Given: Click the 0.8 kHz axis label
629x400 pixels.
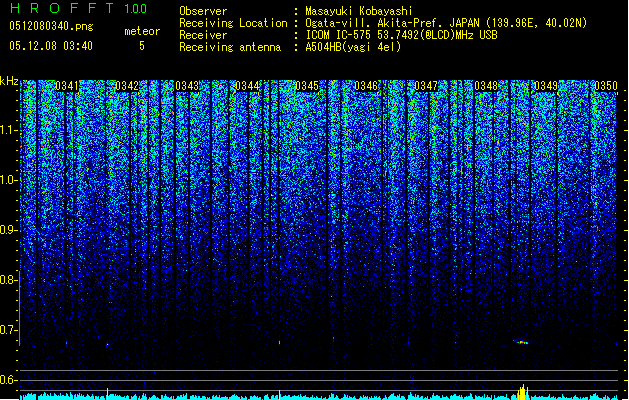Looking at the screenshot, I should click(9, 280).
